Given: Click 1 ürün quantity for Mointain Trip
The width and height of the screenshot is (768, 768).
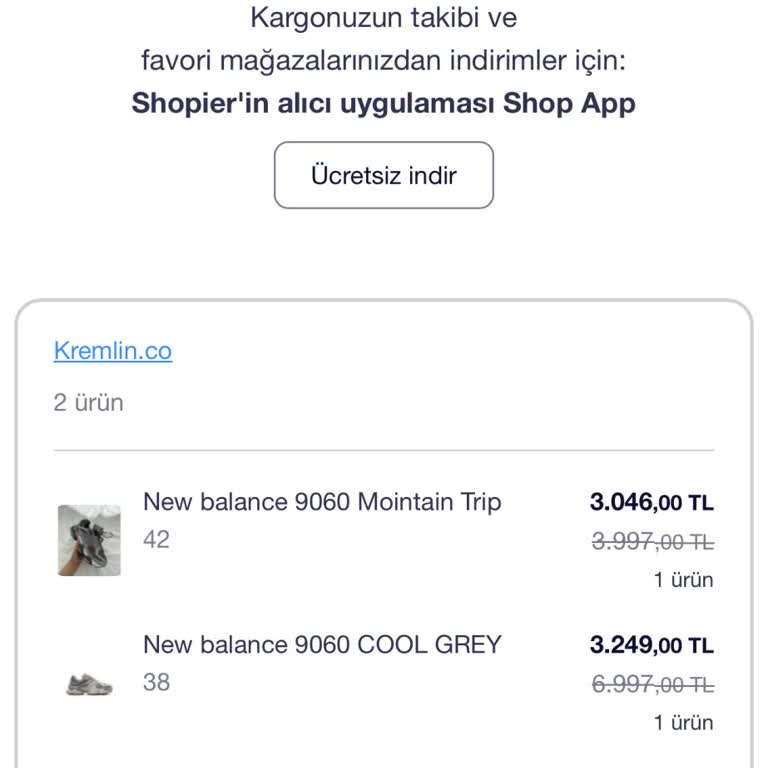Looking at the screenshot, I should (684, 580).
